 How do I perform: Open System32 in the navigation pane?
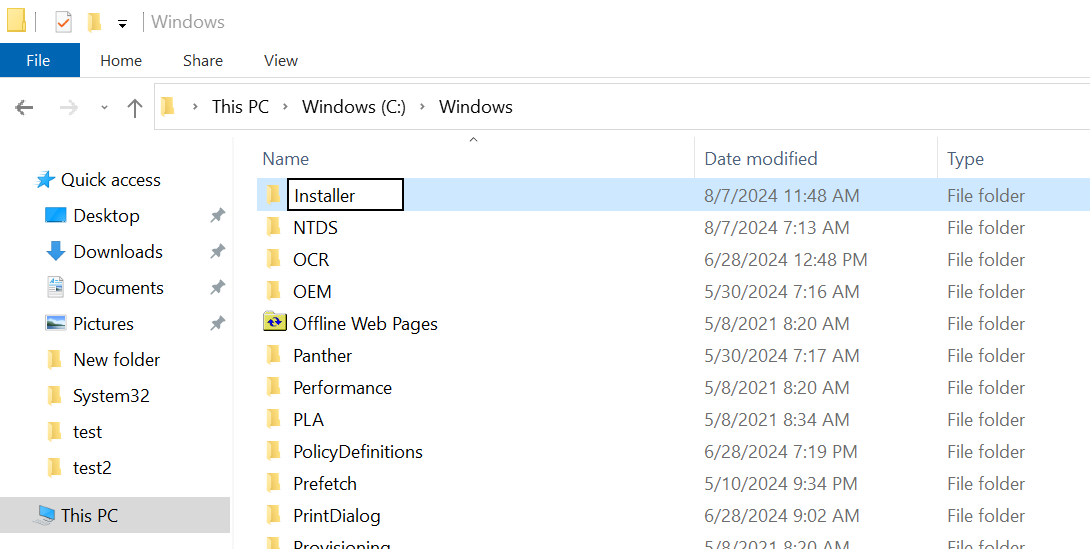(x=111, y=395)
